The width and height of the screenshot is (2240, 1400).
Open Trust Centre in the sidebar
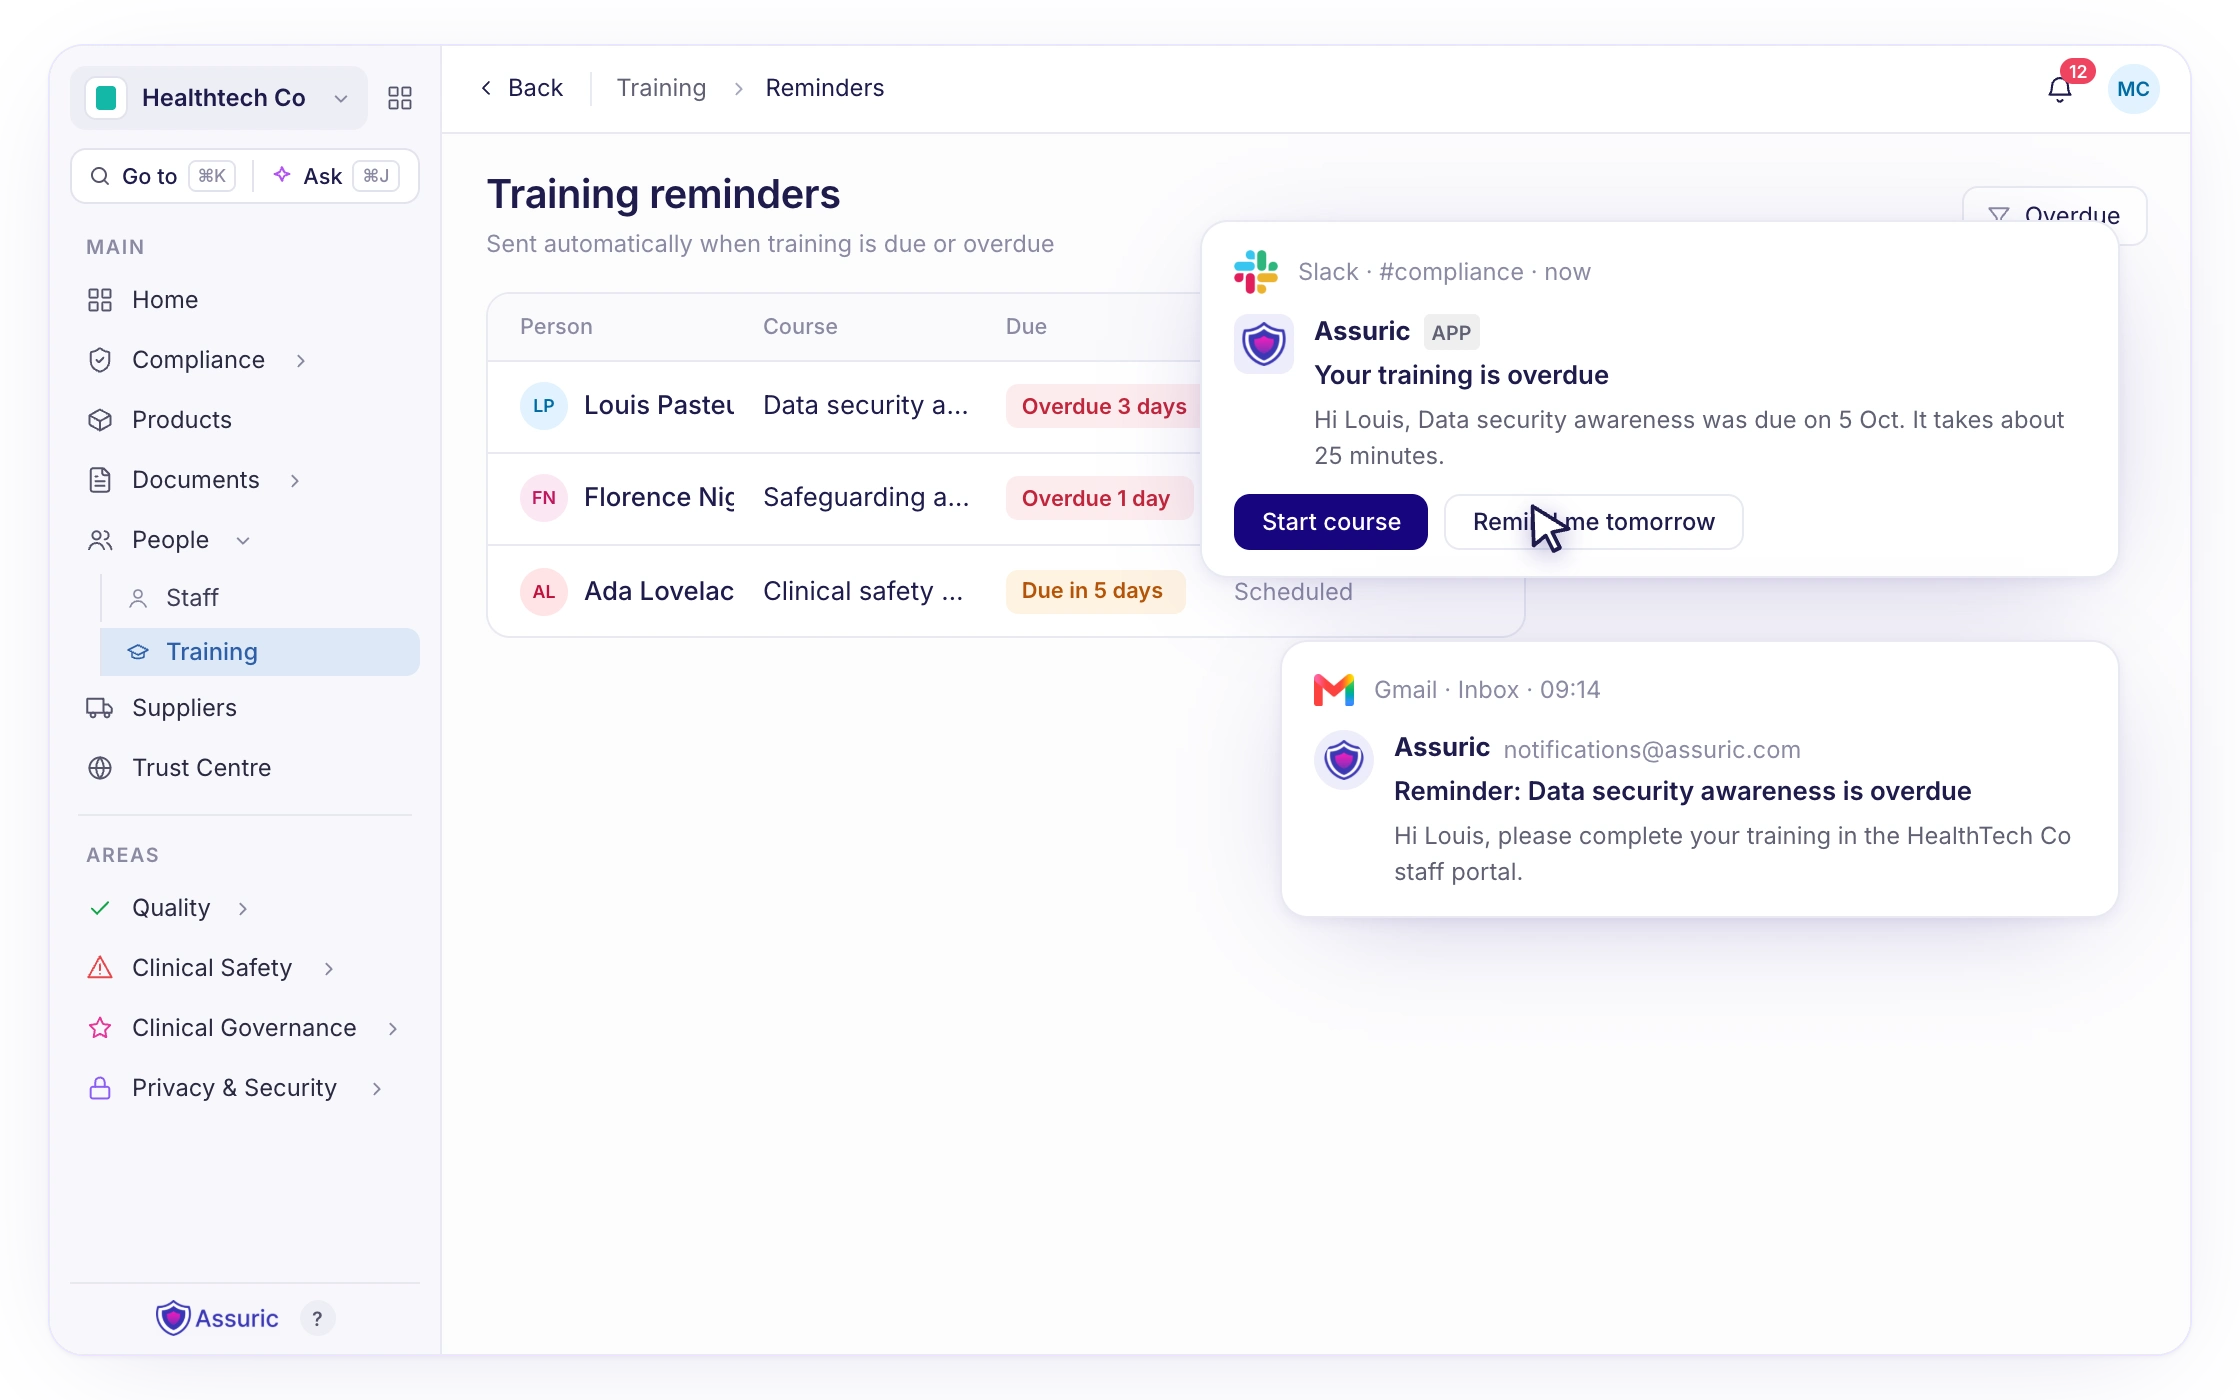245,768
